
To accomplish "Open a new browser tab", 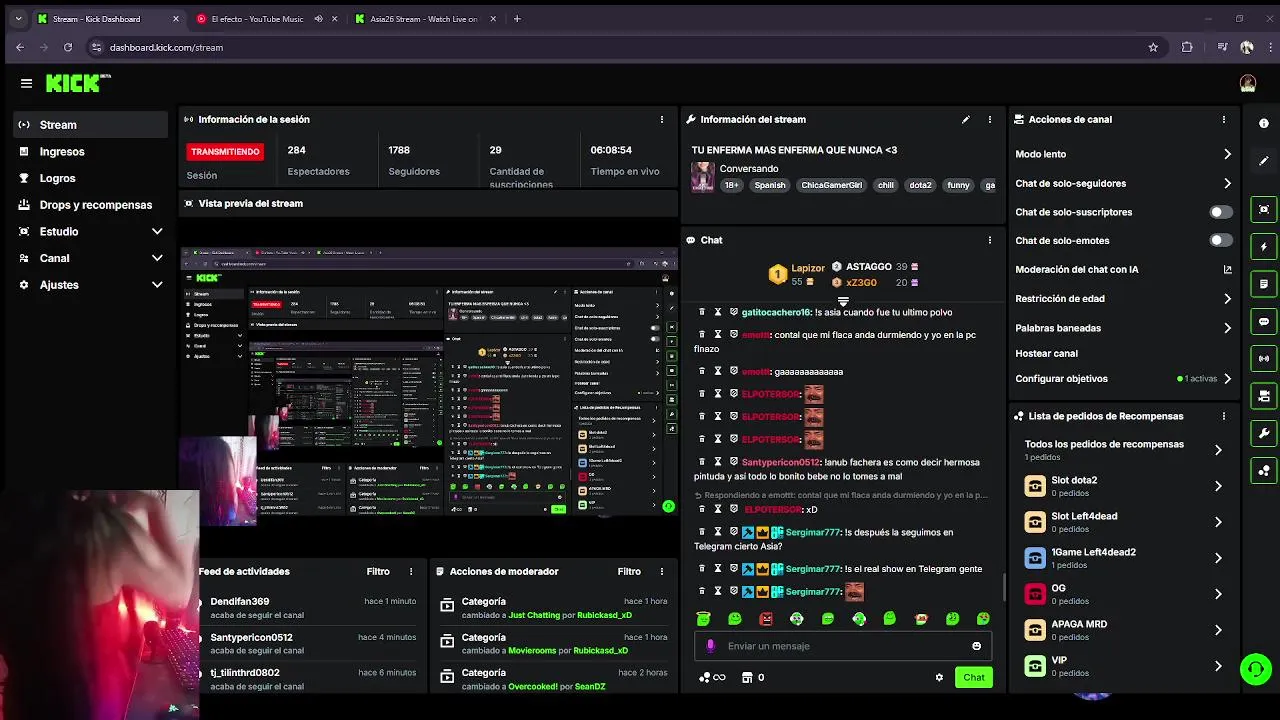I will point(517,19).
